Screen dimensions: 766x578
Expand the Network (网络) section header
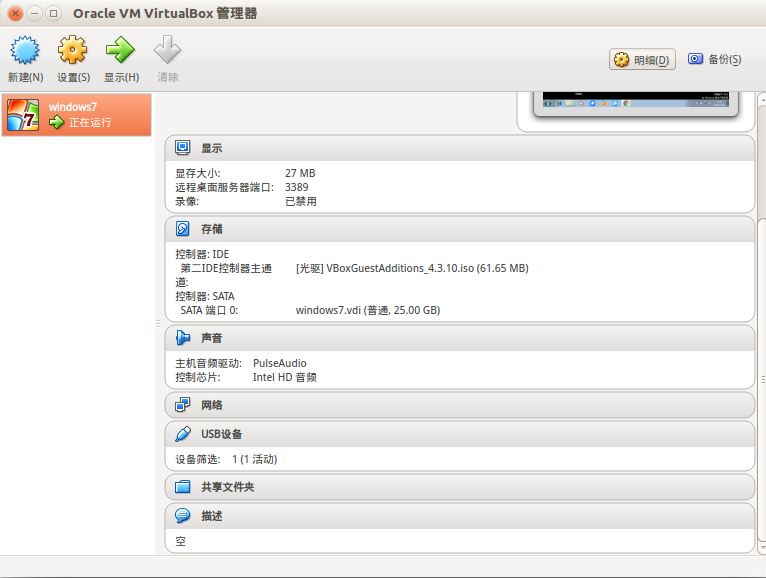pyautogui.click(x=460, y=405)
